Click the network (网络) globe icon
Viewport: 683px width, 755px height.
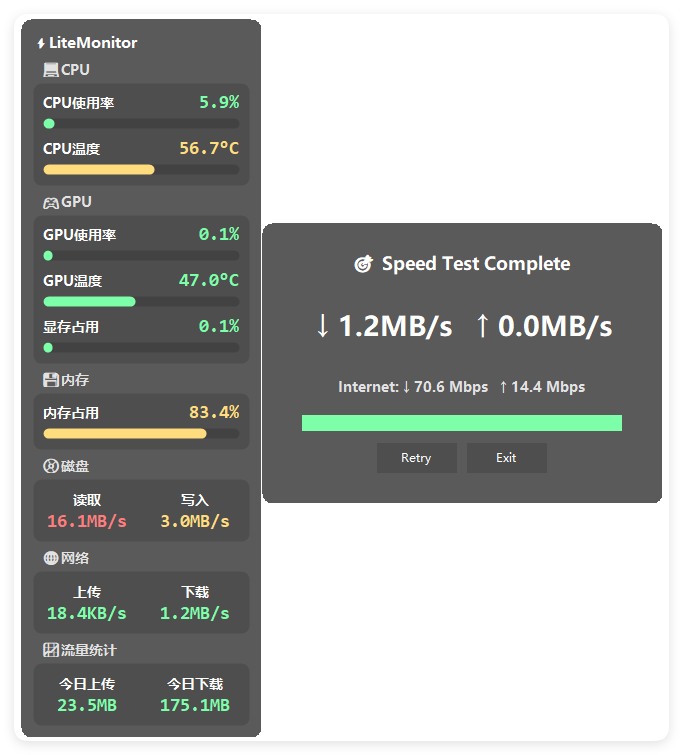pyautogui.click(x=51, y=558)
